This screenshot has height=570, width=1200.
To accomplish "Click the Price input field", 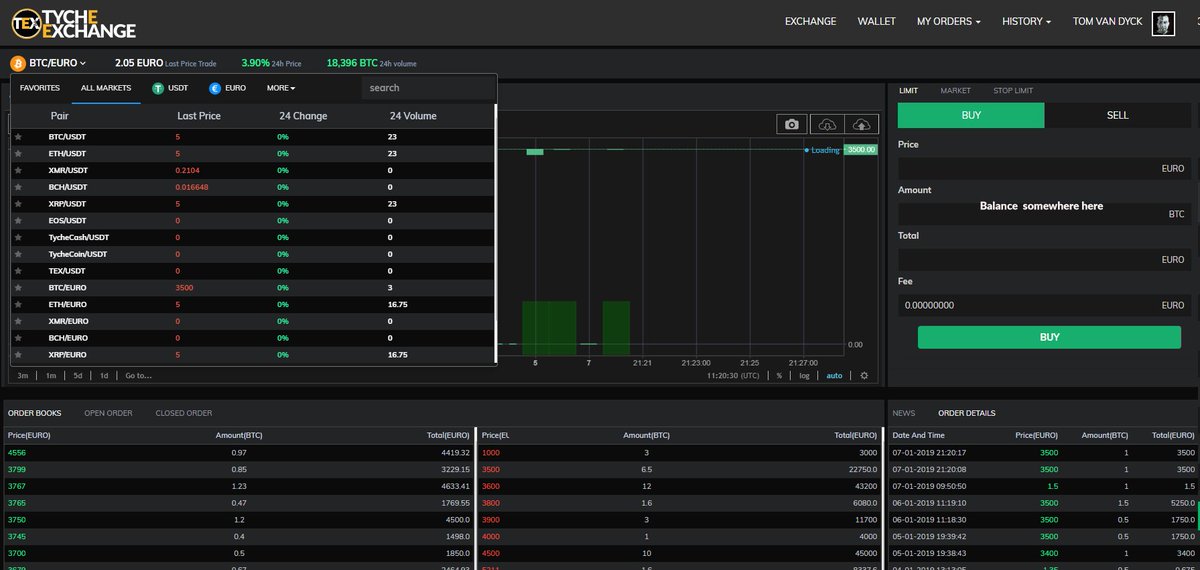I will [1044, 169].
